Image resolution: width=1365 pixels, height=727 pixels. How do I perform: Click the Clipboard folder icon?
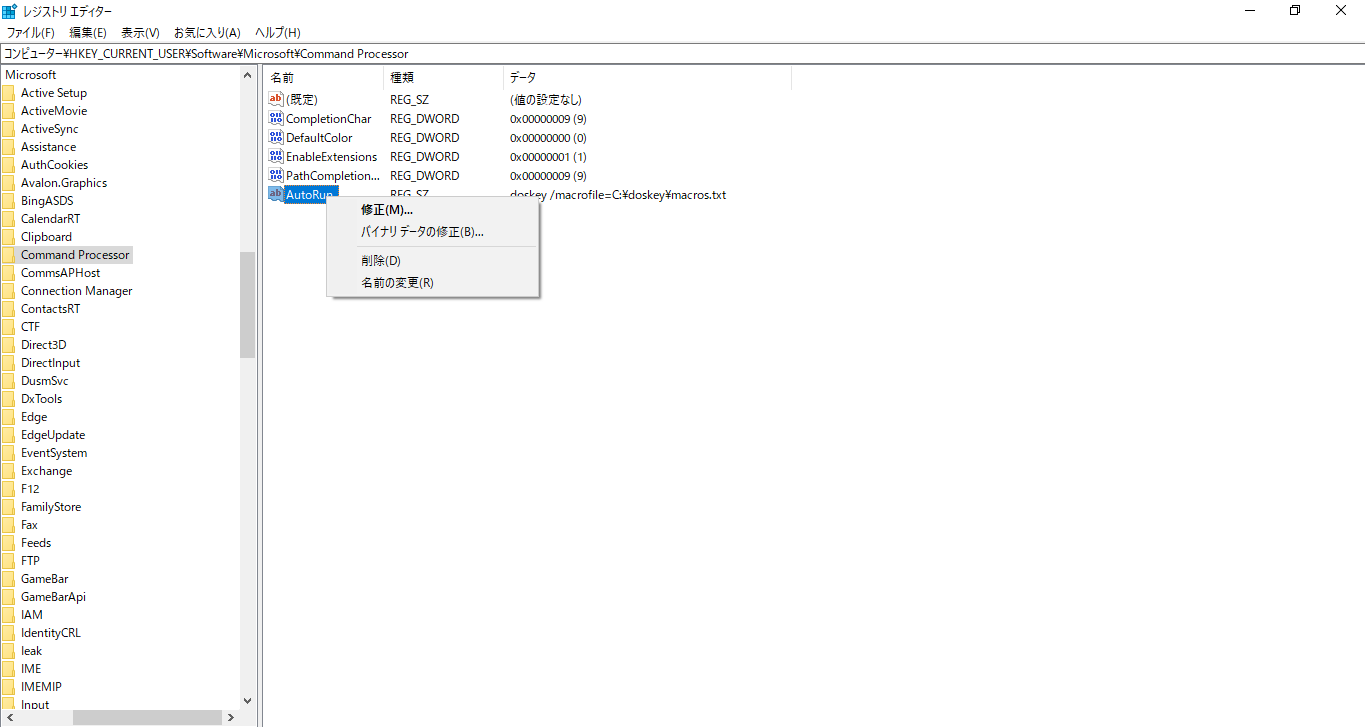pyautogui.click(x=8, y=237)
